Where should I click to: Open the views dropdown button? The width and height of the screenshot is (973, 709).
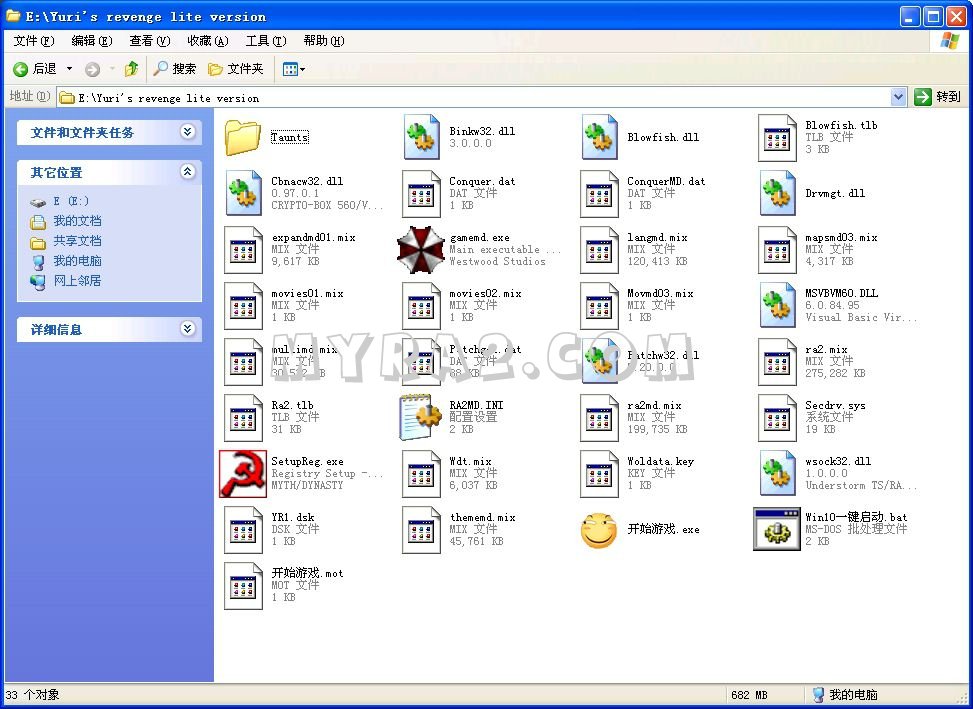[294, 69]
